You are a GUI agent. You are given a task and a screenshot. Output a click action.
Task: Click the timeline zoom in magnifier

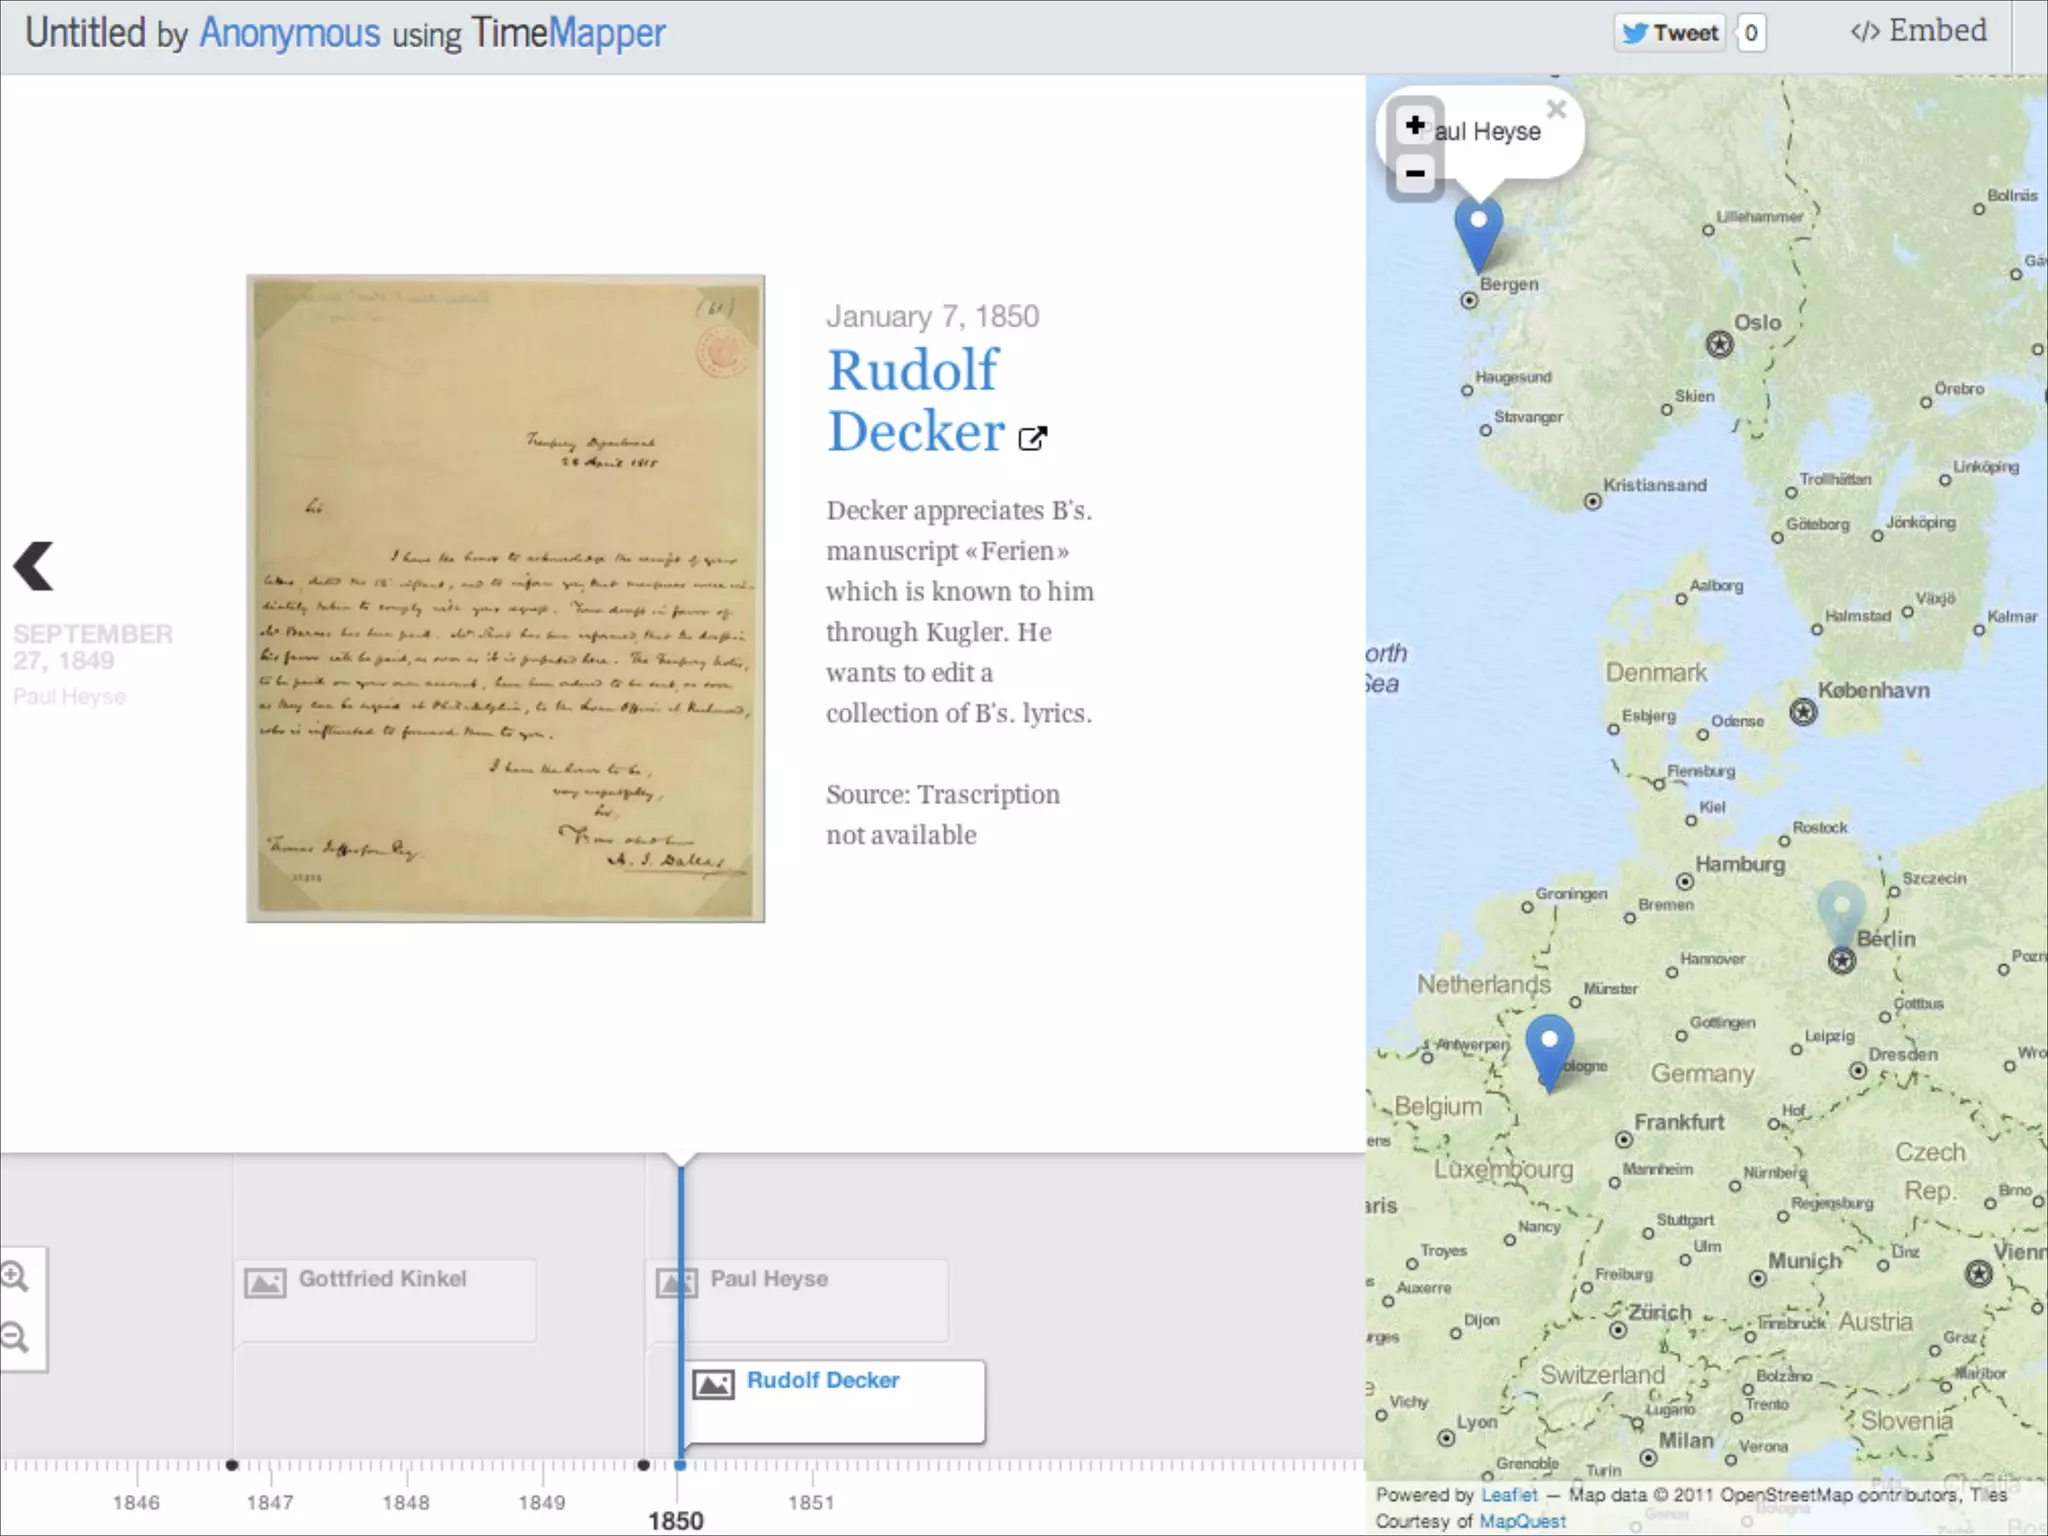pyautogui.click(x=14, y=1277)
